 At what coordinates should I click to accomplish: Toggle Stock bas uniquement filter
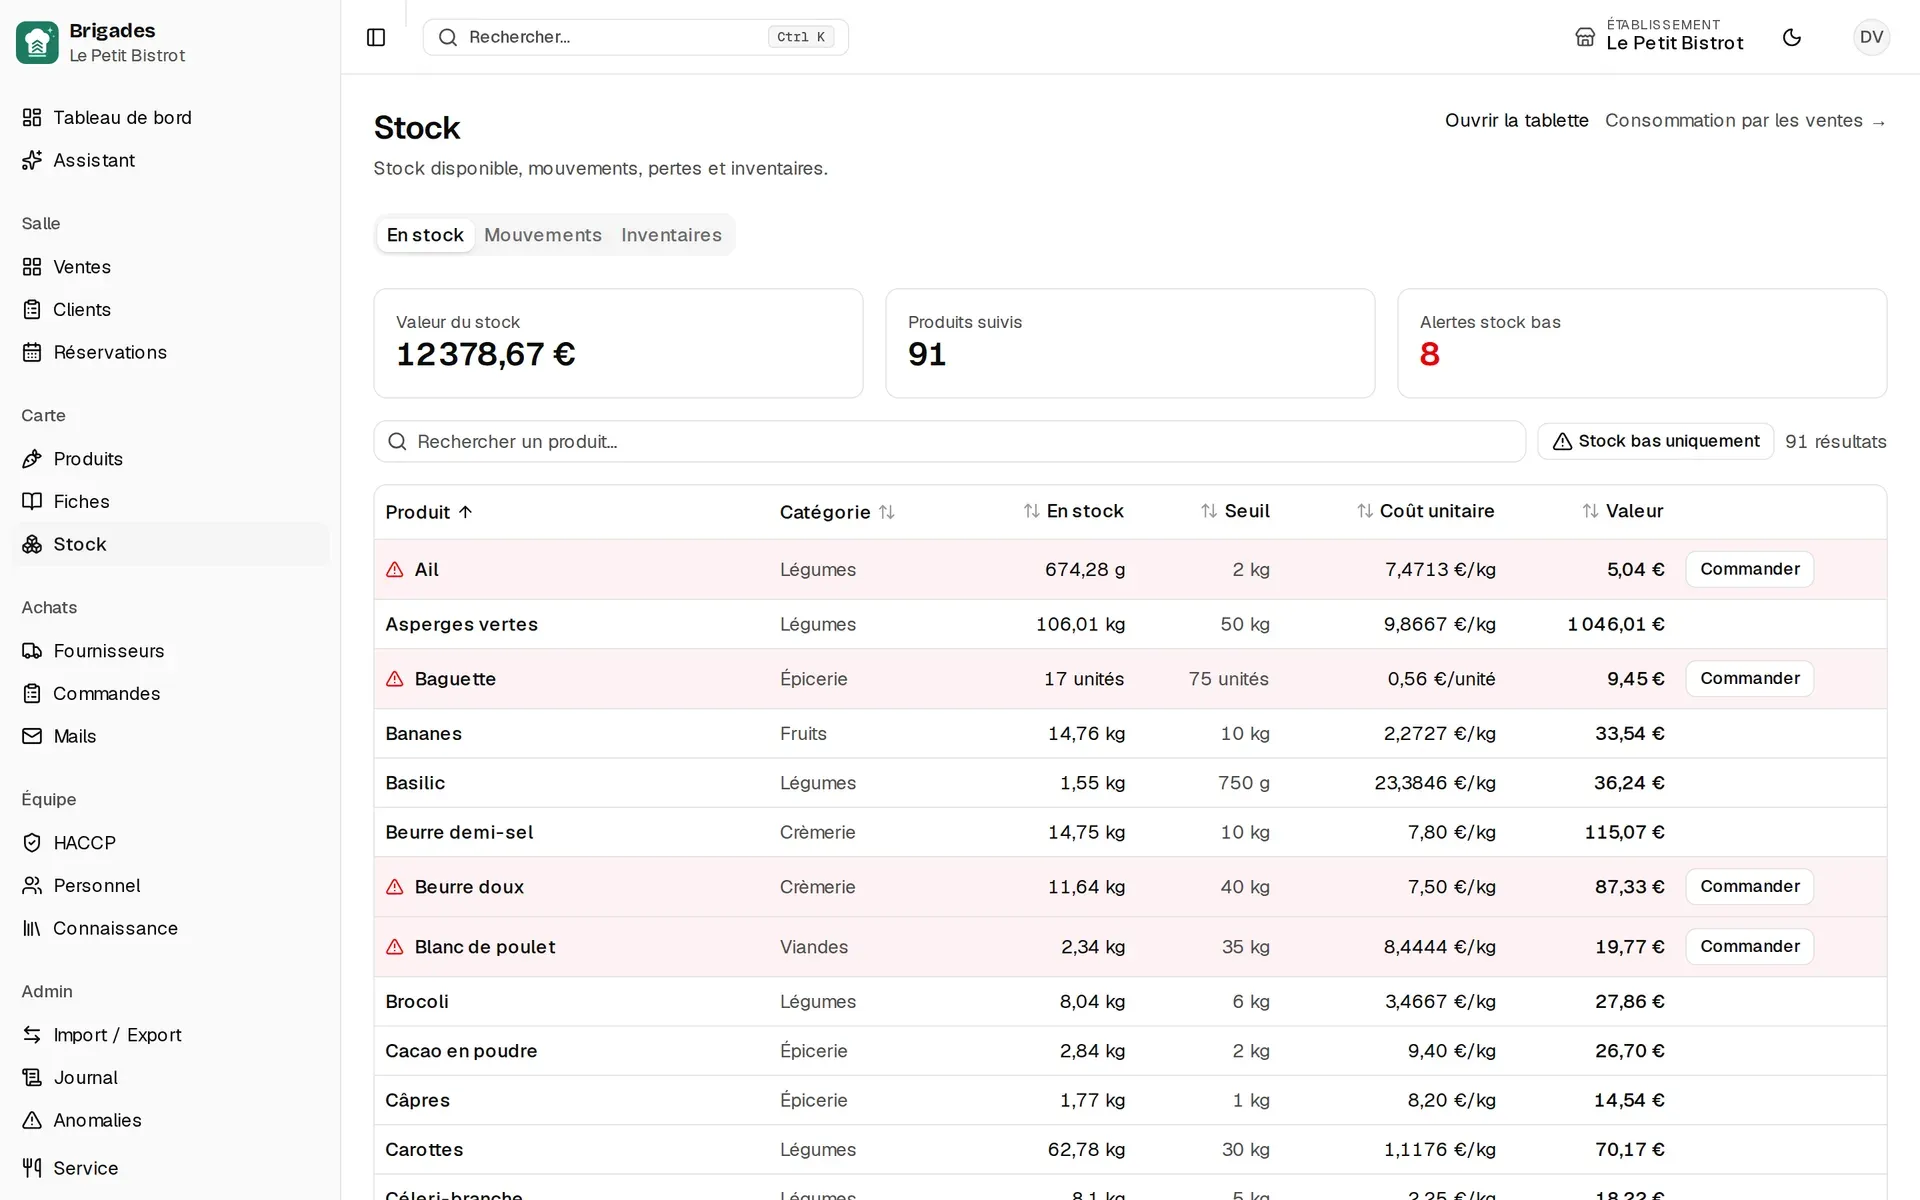tap(1655, 441)
